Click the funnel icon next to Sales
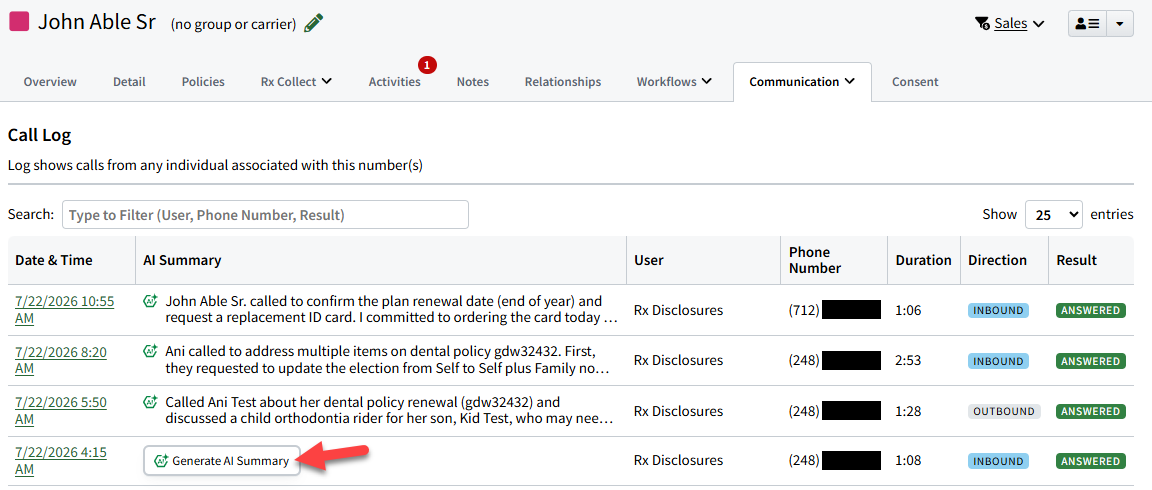 [x=982, y=24]
